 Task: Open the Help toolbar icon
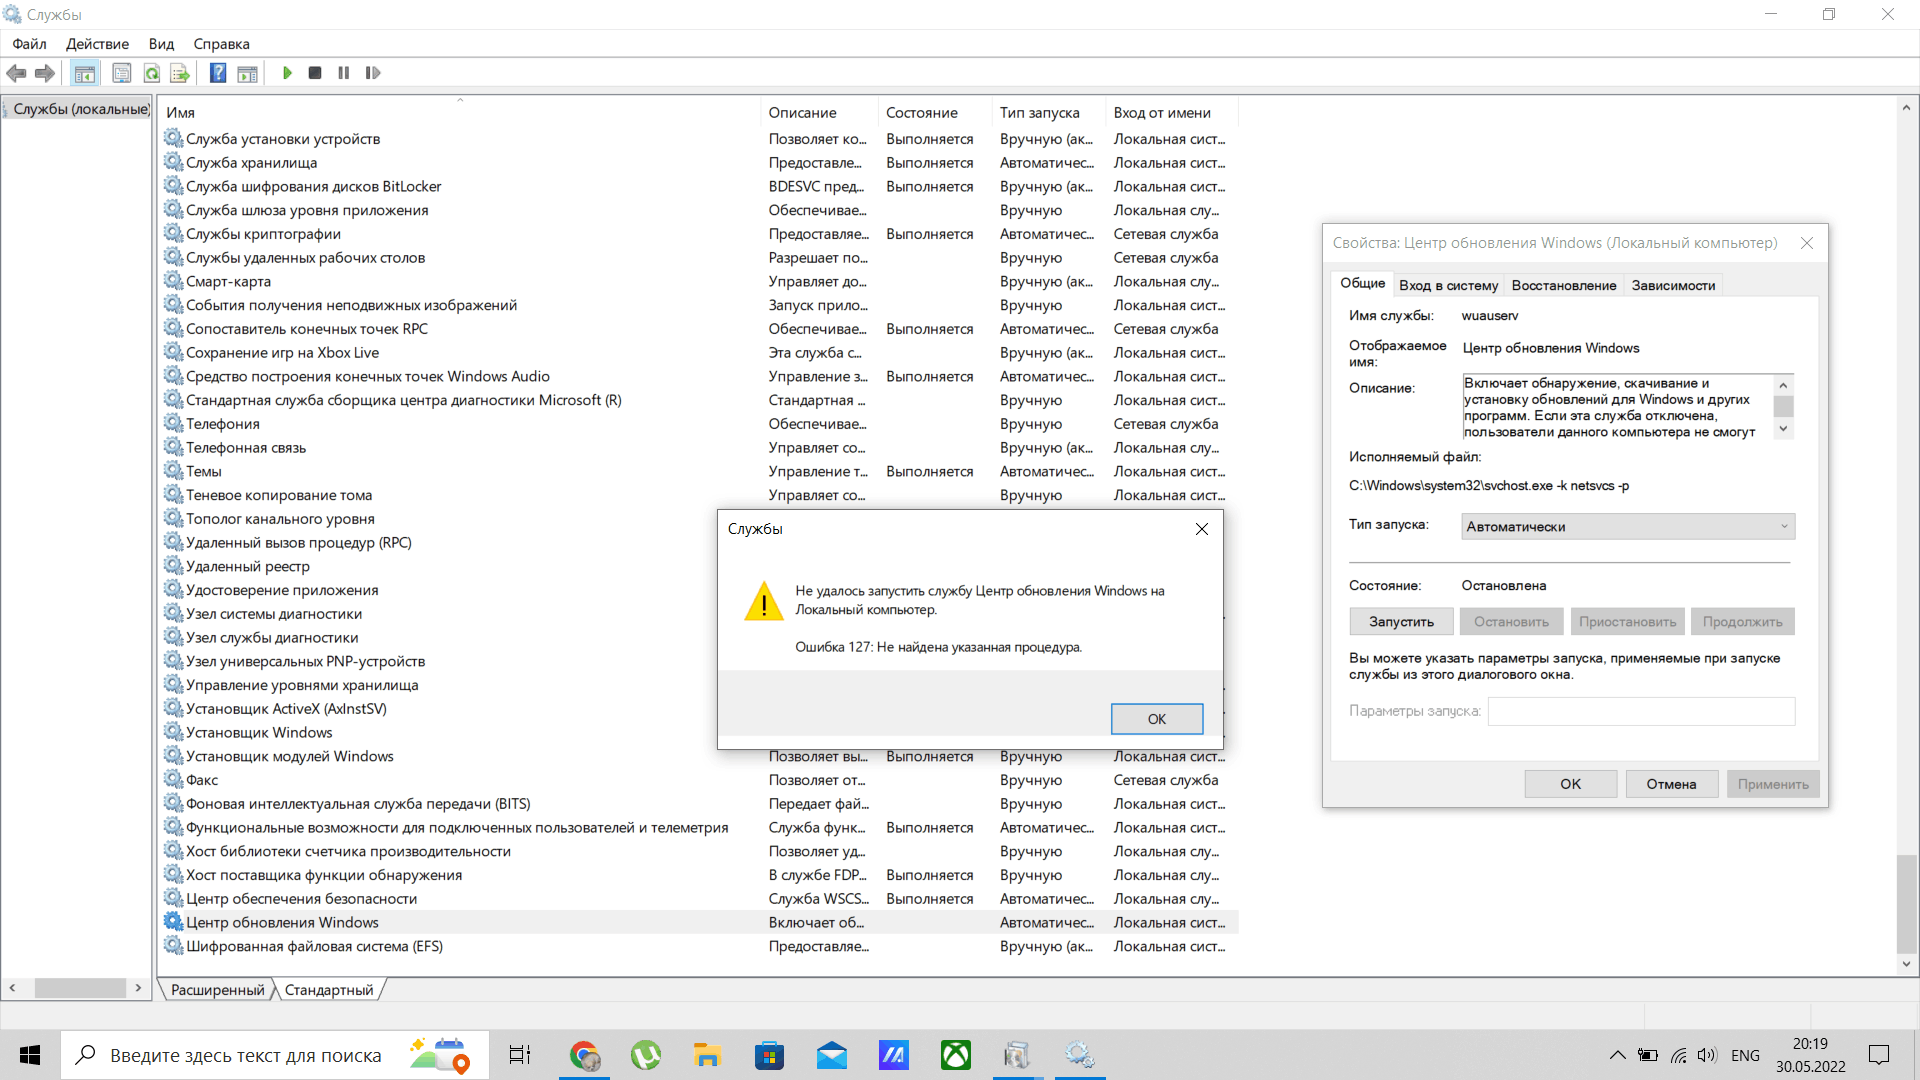click(218, 73)
